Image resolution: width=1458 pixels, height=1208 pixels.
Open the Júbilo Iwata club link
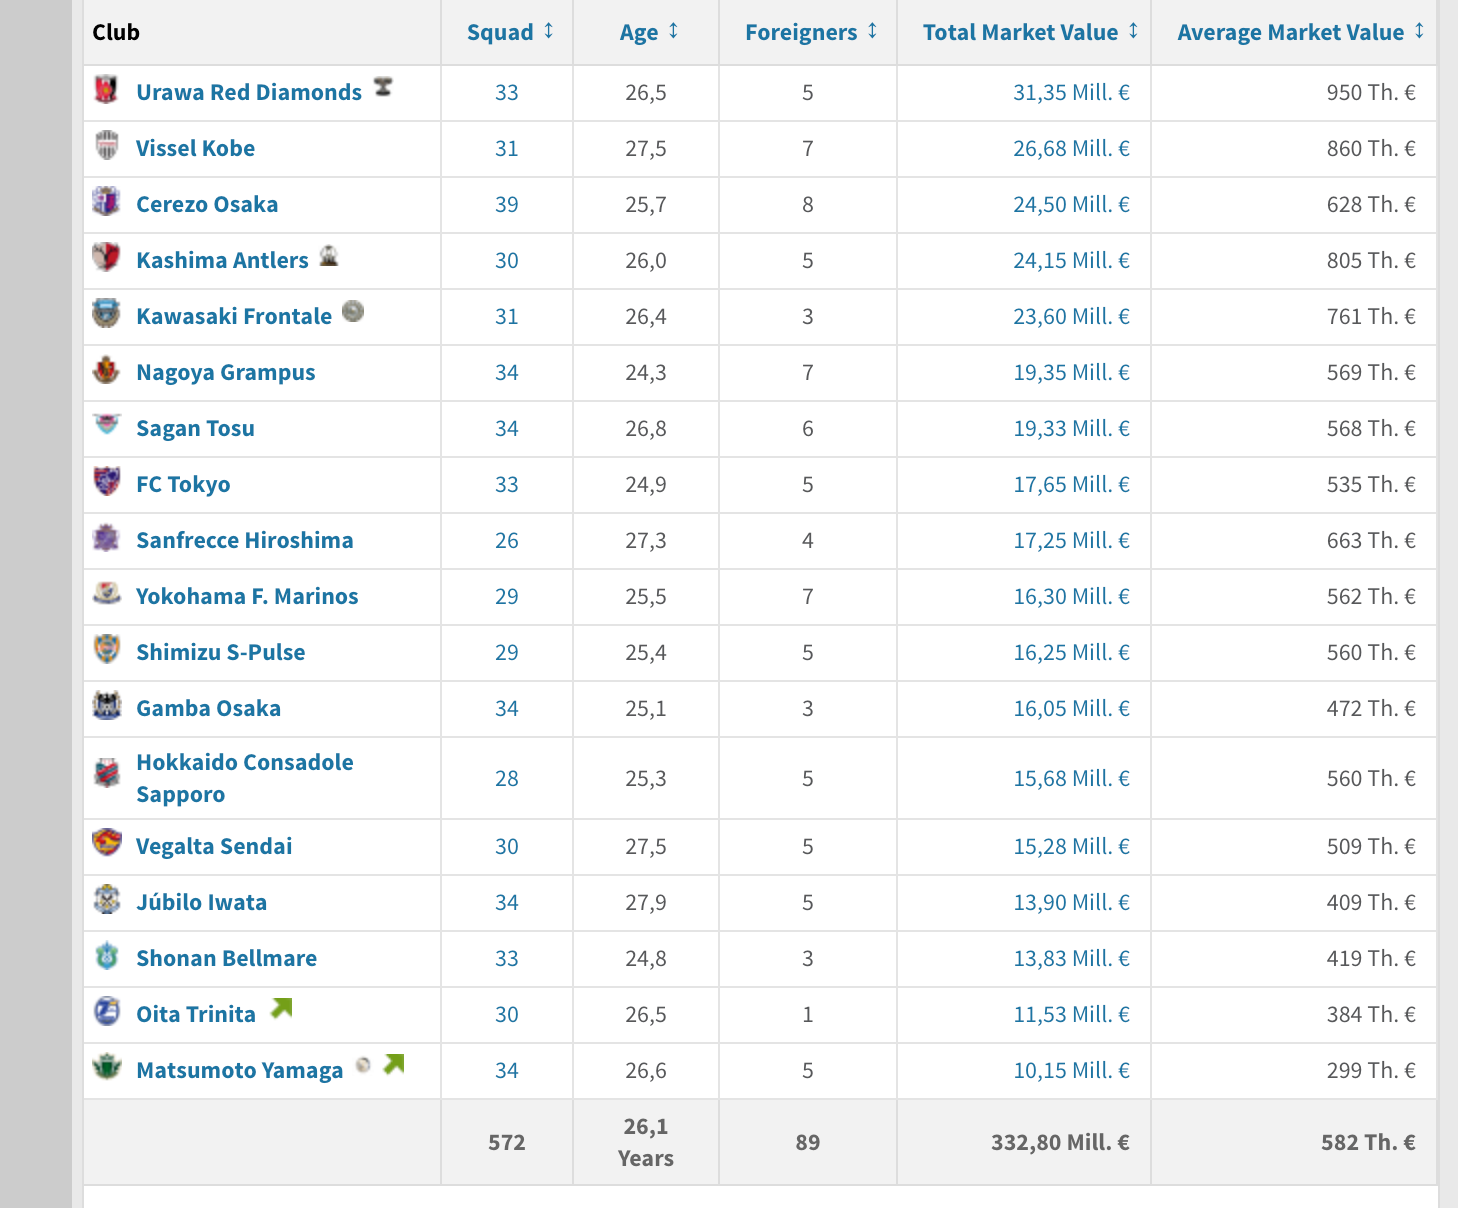coord(201,902)
